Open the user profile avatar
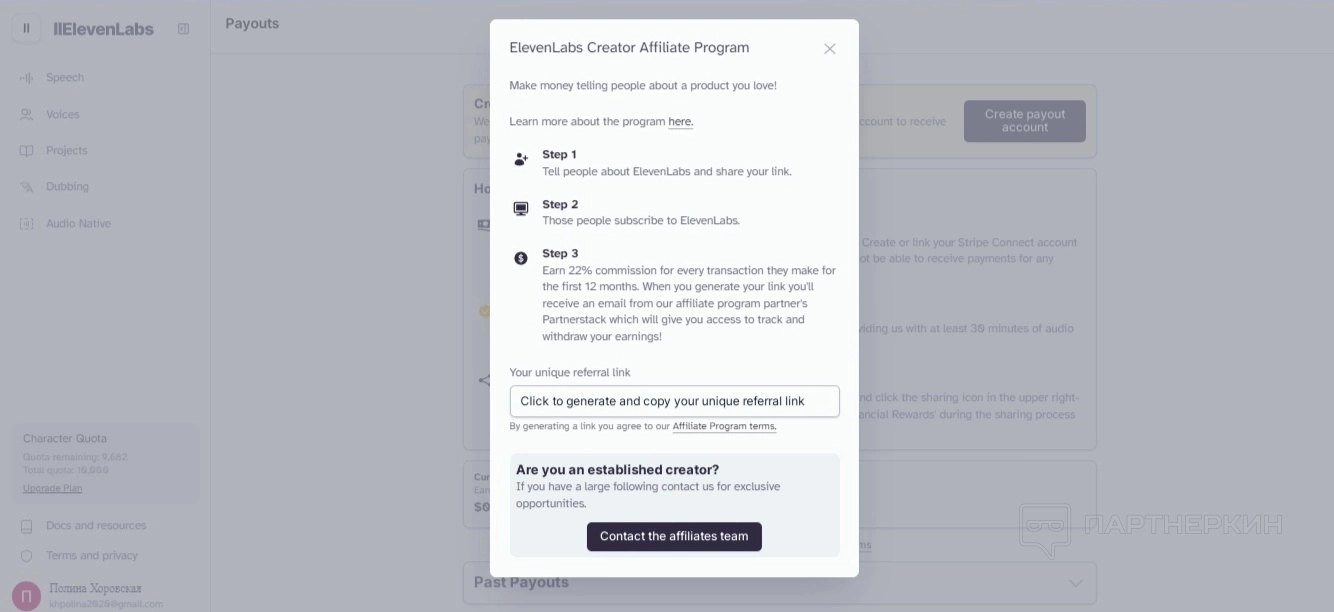The width and height of the screenshot is (1334, 612). pos(27,596)
